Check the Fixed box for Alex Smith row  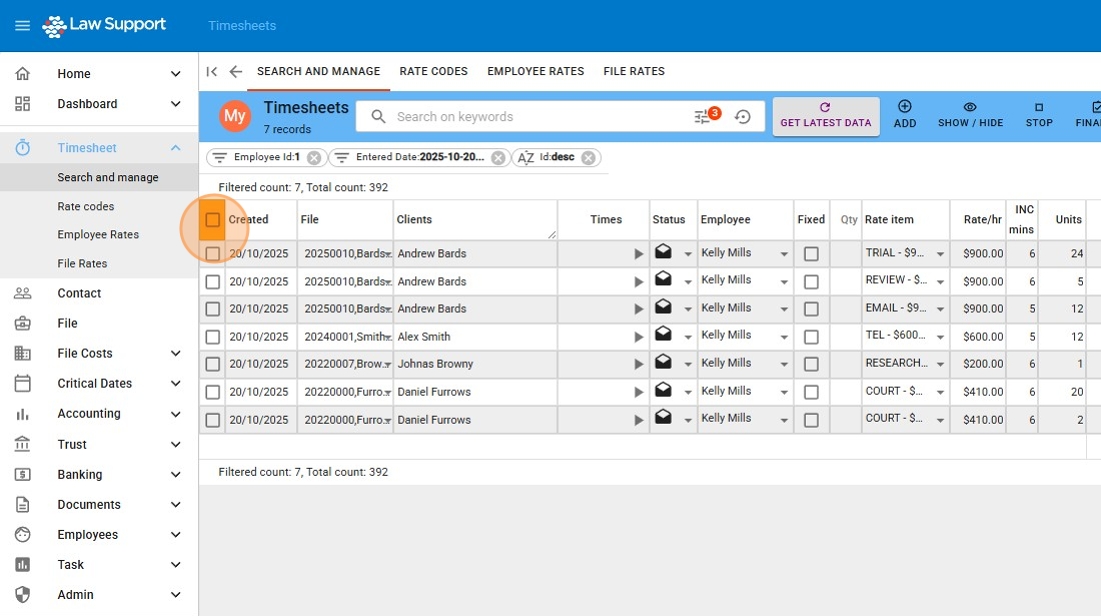coord(811,337)
